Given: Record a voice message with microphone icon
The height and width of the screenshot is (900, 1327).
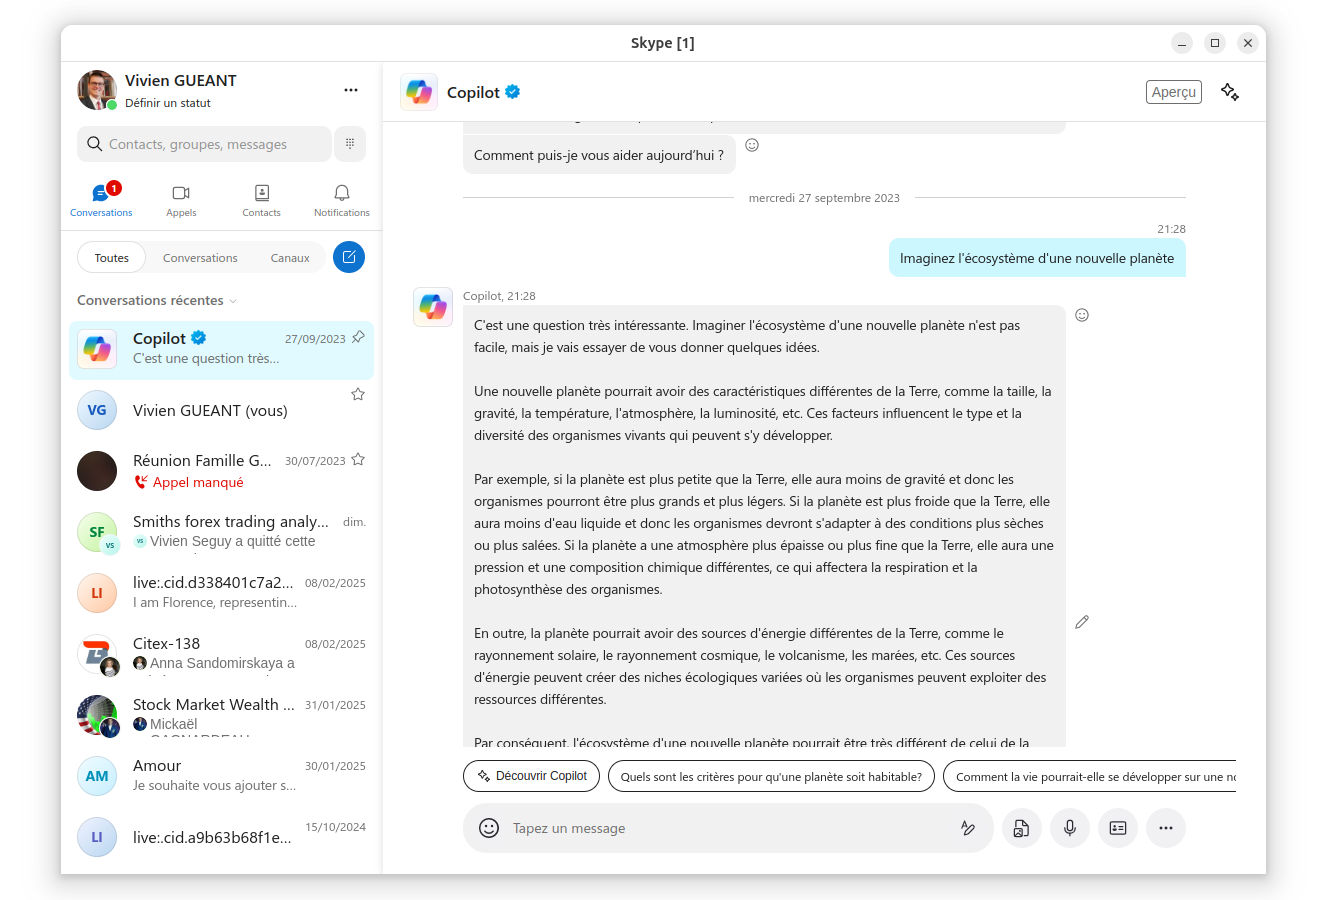Looking at the screenshot, I should pyautogui.click(x=1070, y=828).
